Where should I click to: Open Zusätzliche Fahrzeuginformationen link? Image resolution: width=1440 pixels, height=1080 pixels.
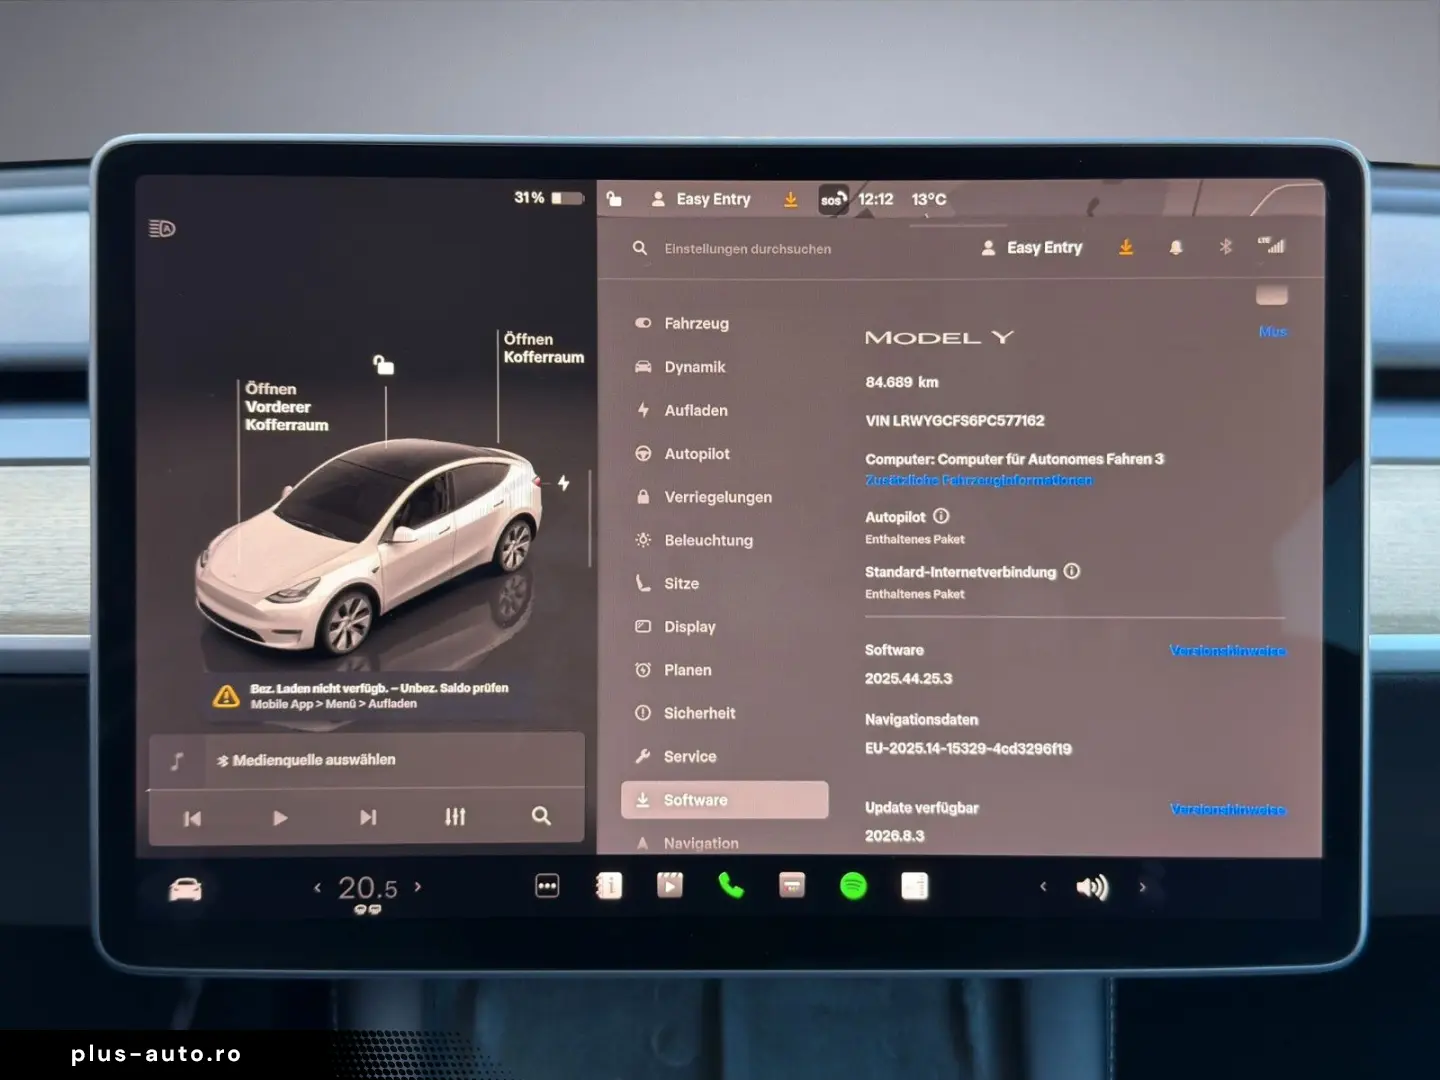pyautogui.click(x=978, y=481)
